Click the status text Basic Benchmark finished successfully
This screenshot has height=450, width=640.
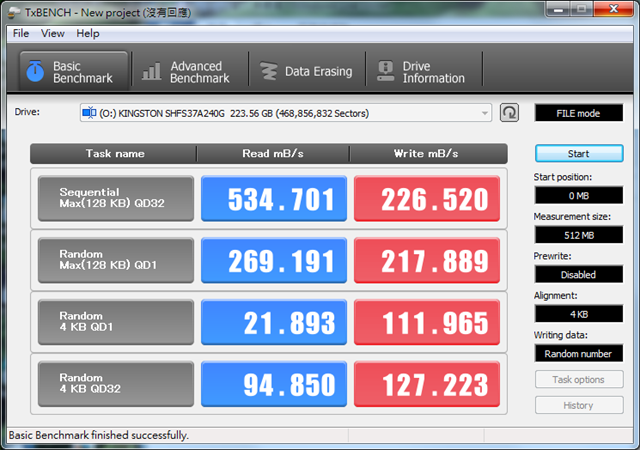coord(98,435)
